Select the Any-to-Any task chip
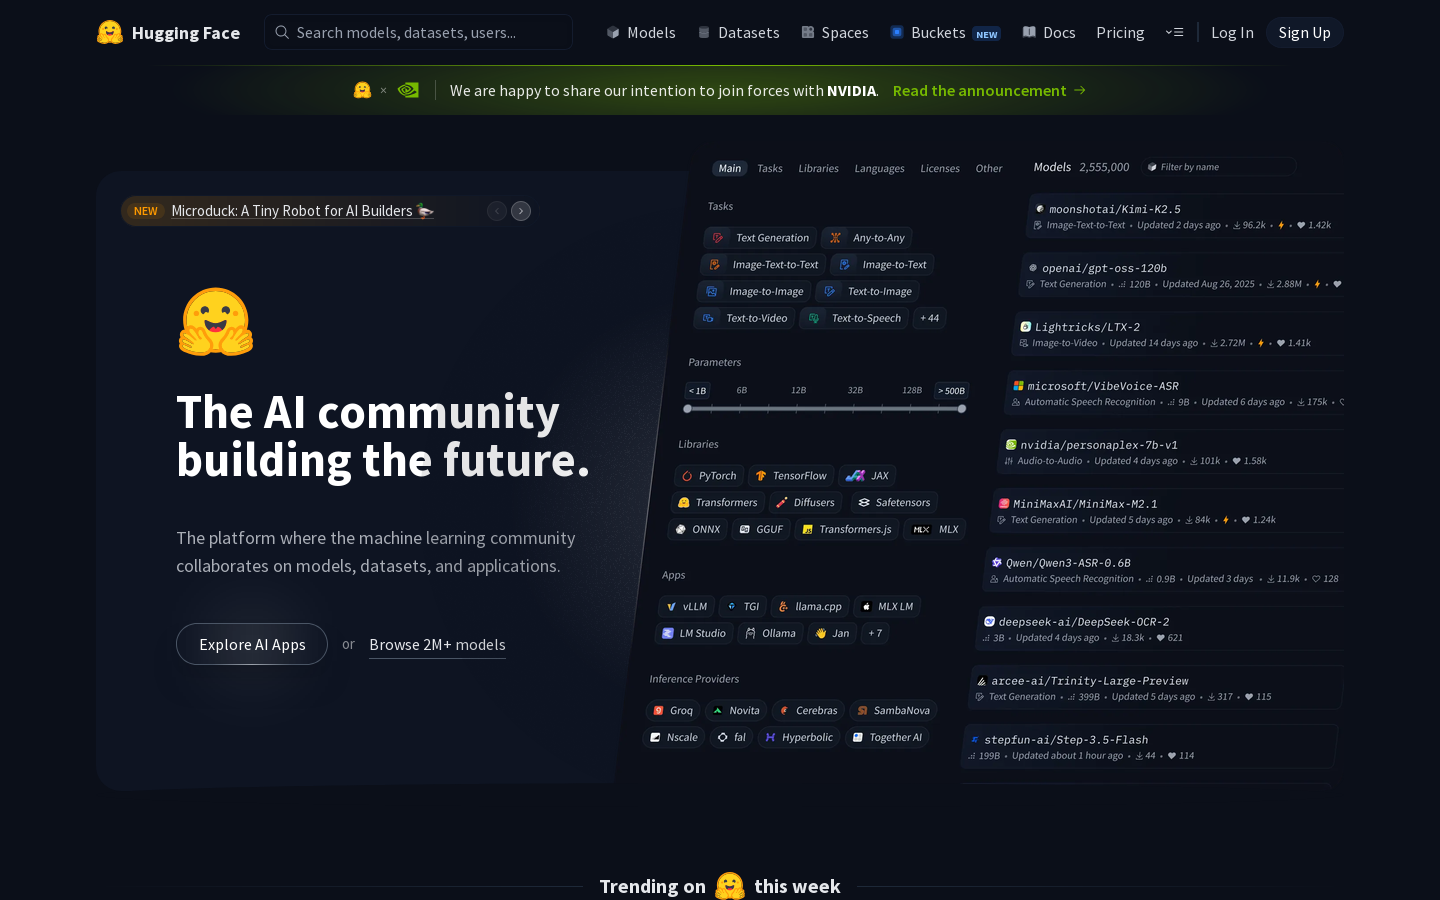This screenshot has width=1440, height=900. (867, 238)
